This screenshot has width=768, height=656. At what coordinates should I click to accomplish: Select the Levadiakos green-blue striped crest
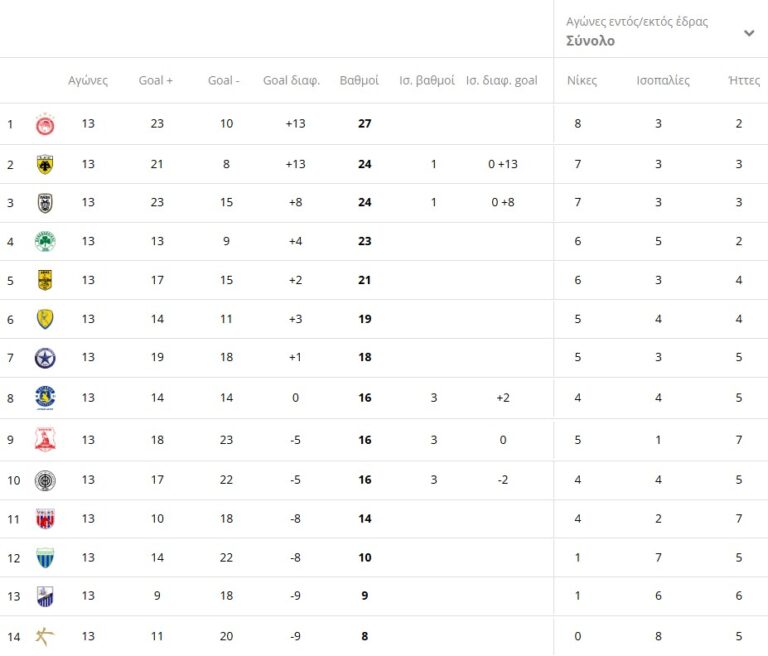(x=45, y=558)
